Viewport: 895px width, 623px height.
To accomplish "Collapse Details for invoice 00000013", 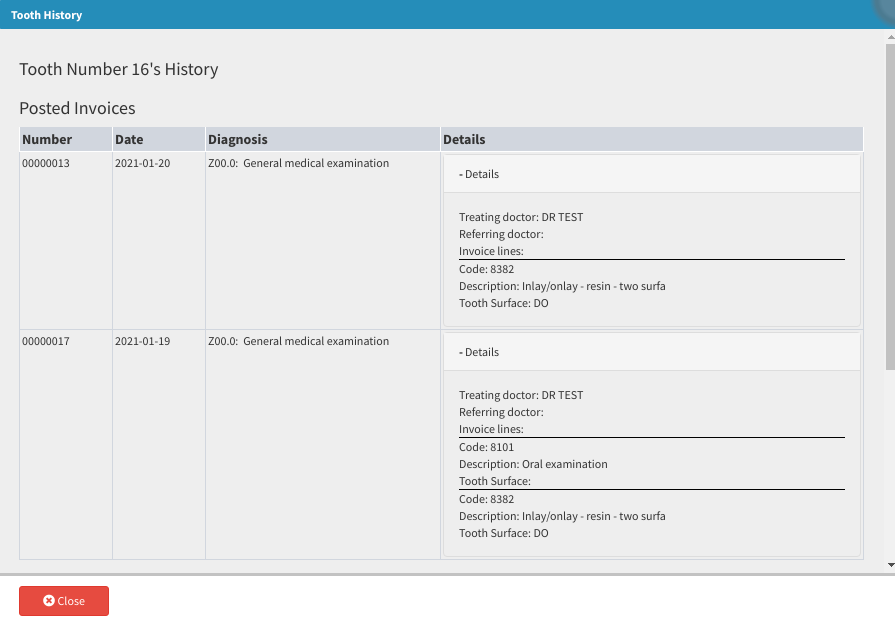I will pyautogui.click(x=479, y=174).
